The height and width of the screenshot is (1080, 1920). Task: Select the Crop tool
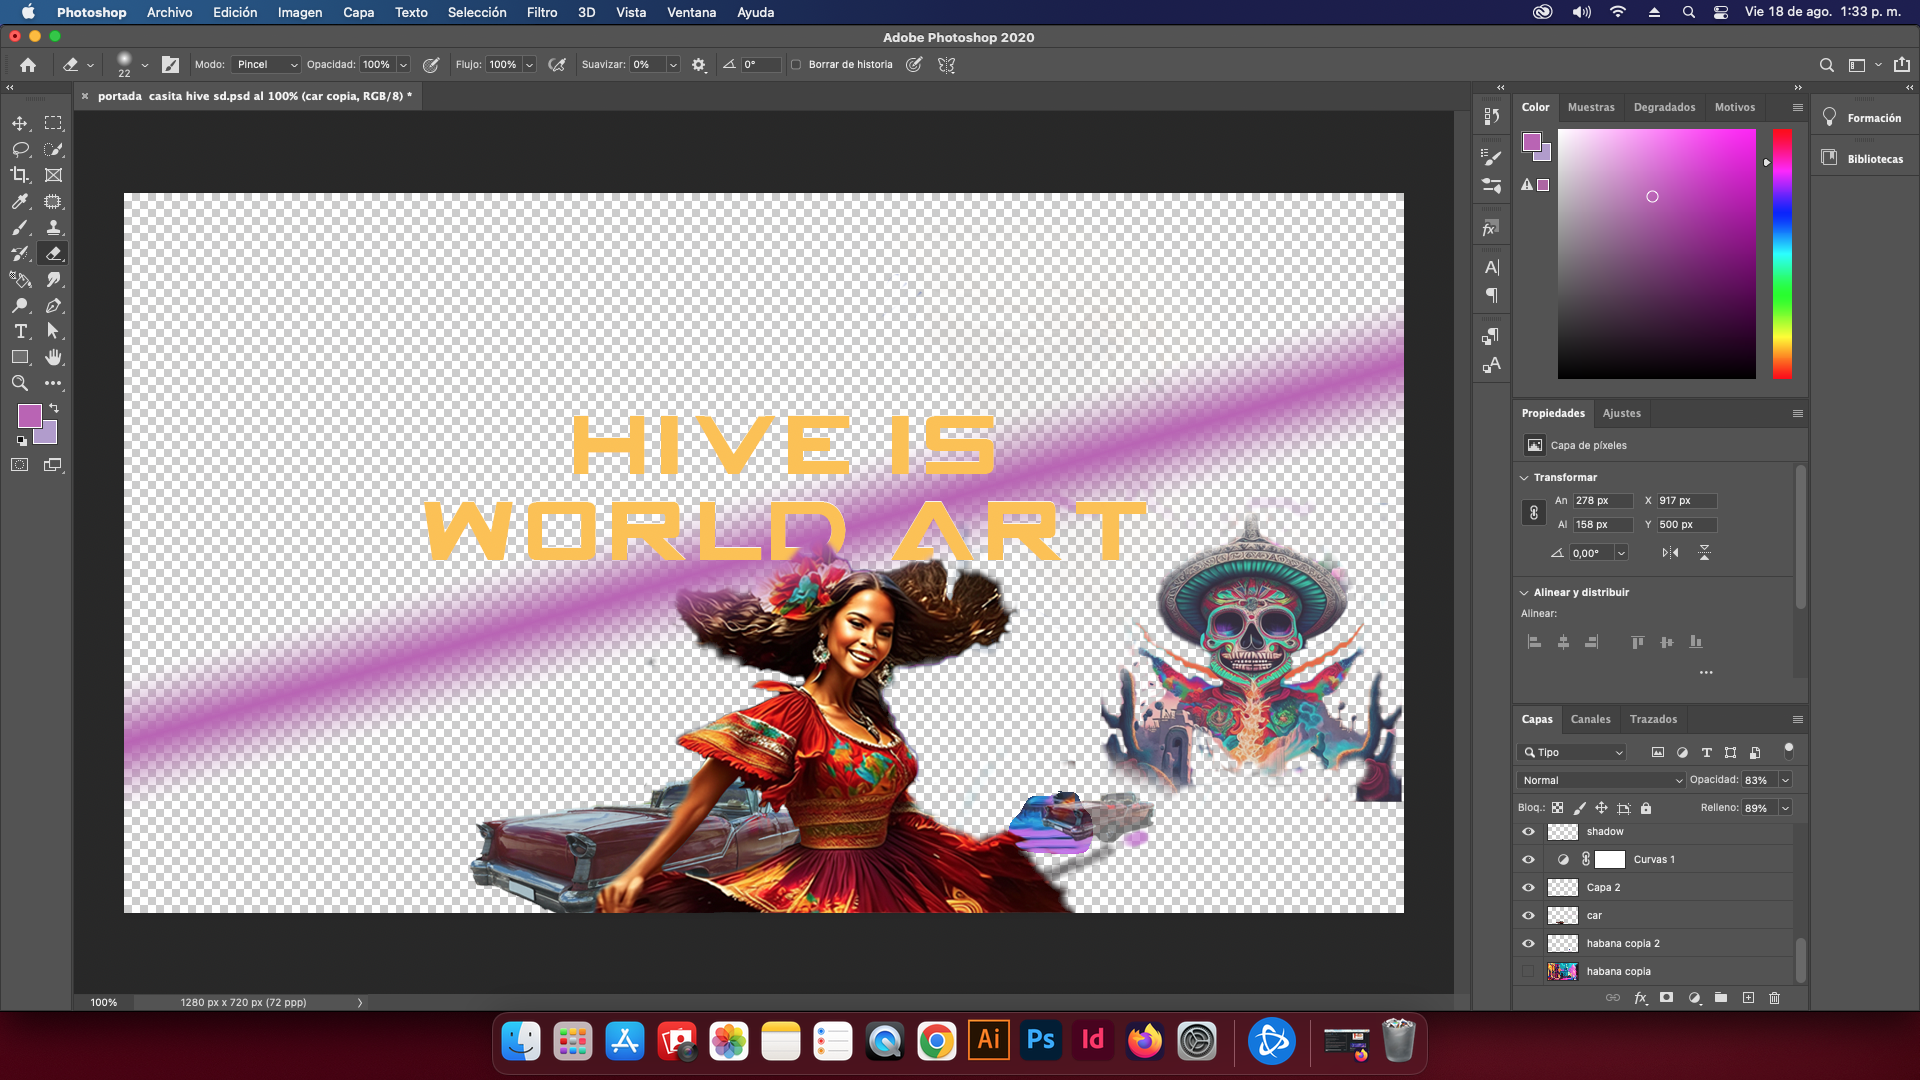point(20,175)
